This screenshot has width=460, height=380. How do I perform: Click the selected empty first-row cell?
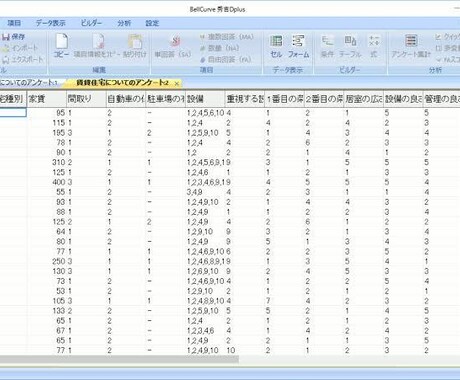13,113
